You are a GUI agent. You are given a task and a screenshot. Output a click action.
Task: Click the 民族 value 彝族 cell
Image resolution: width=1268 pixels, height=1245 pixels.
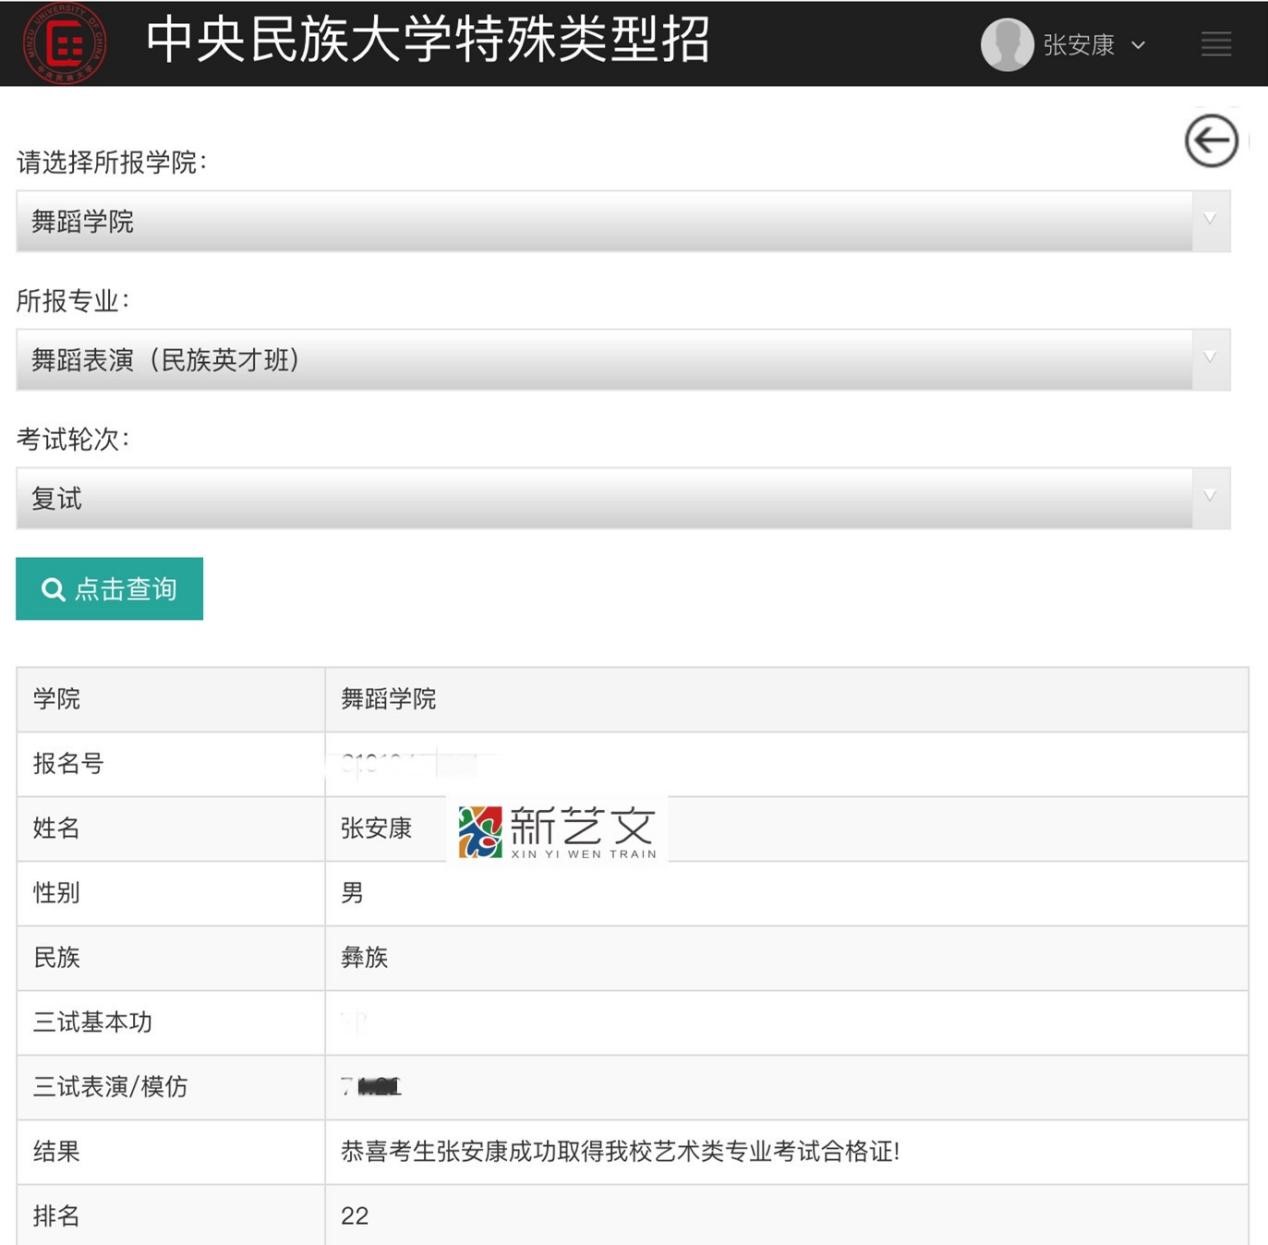364,957
